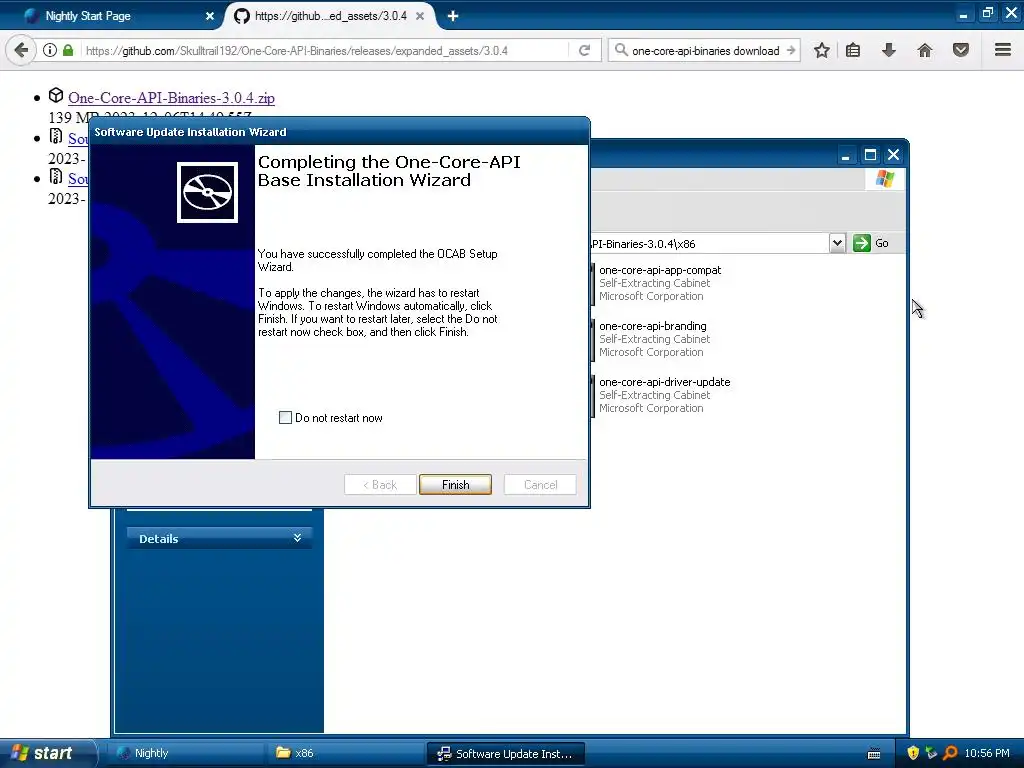Viewport: 1024px width, 768px height.
Task: Click the wizard disc setup icon
Action: [x=207, y=193]
